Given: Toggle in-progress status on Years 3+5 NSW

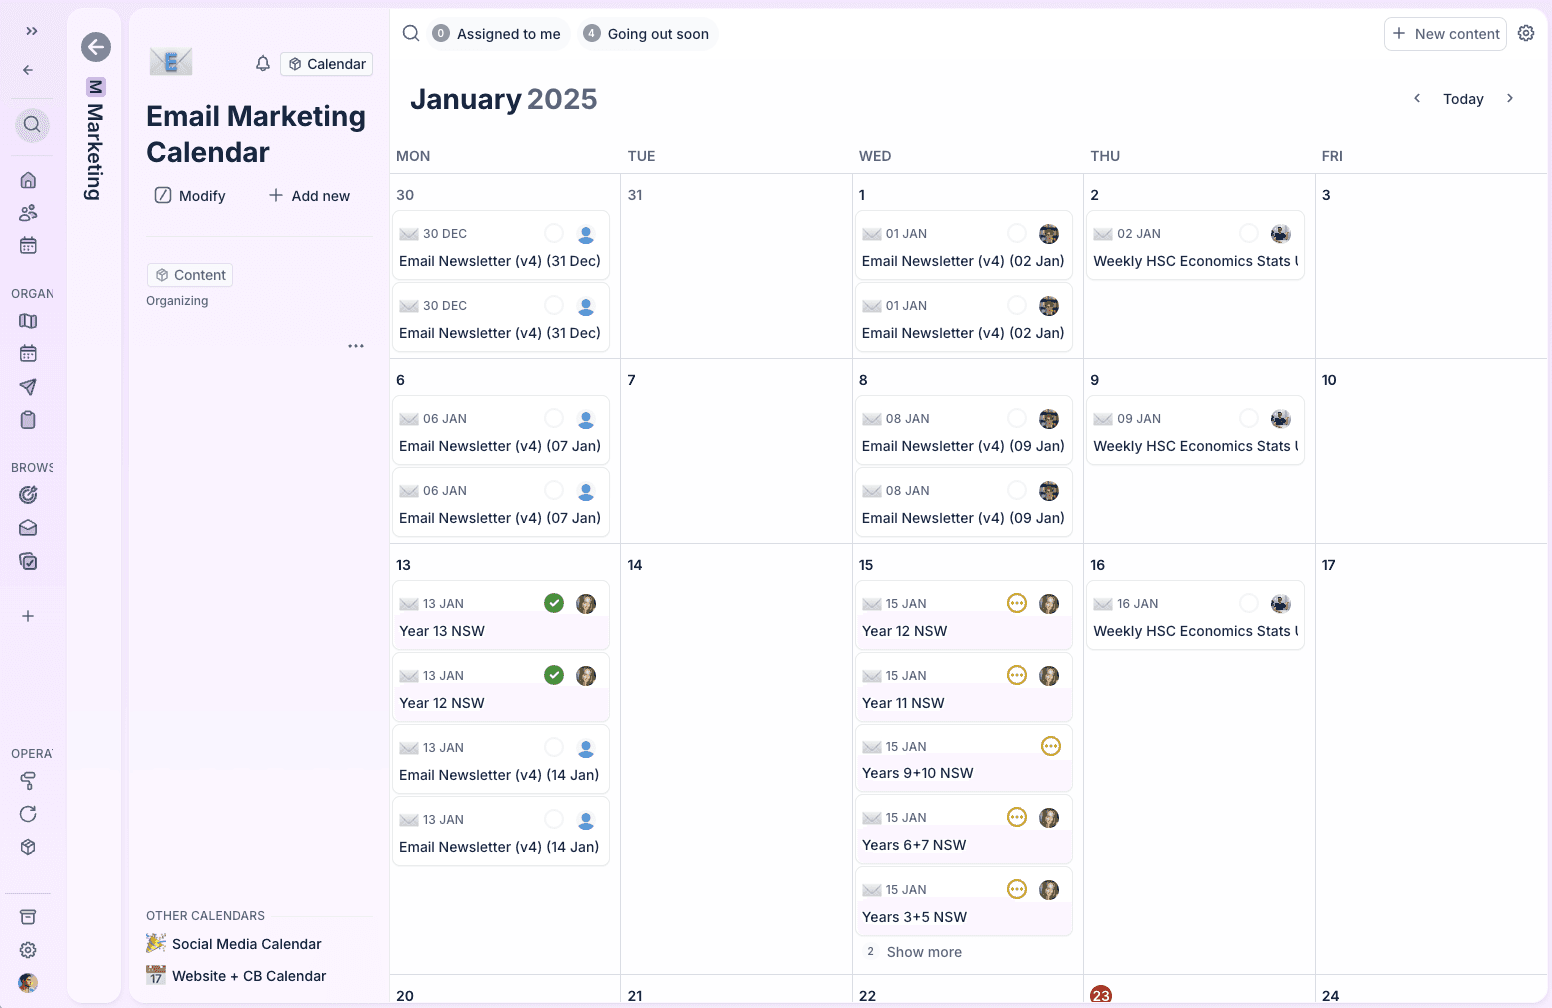Looking at the screenshot, I should 1017,889.
